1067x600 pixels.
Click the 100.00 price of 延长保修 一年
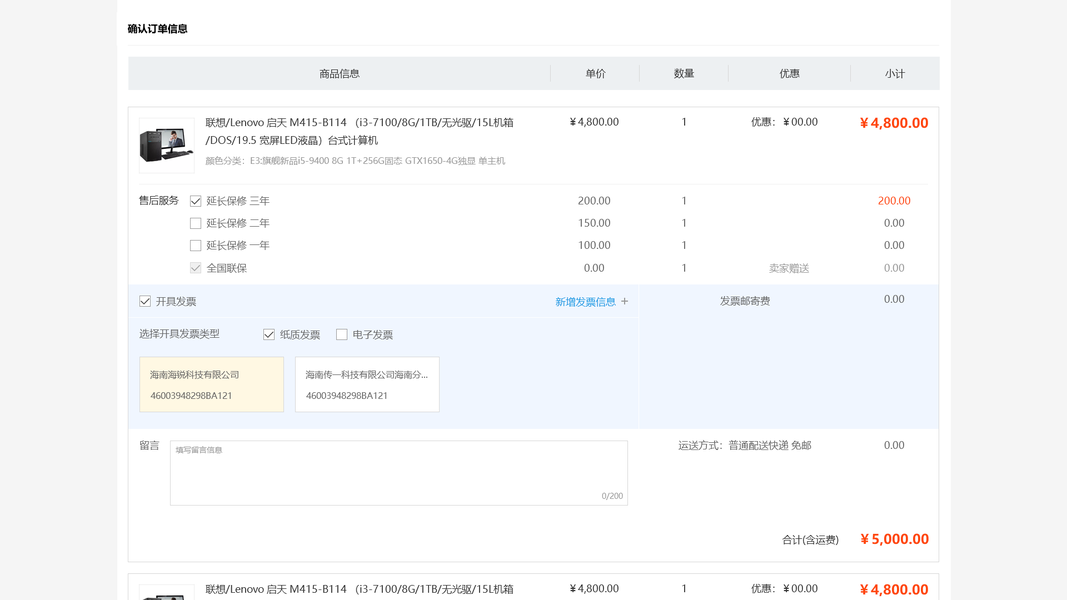pos(594,245)
